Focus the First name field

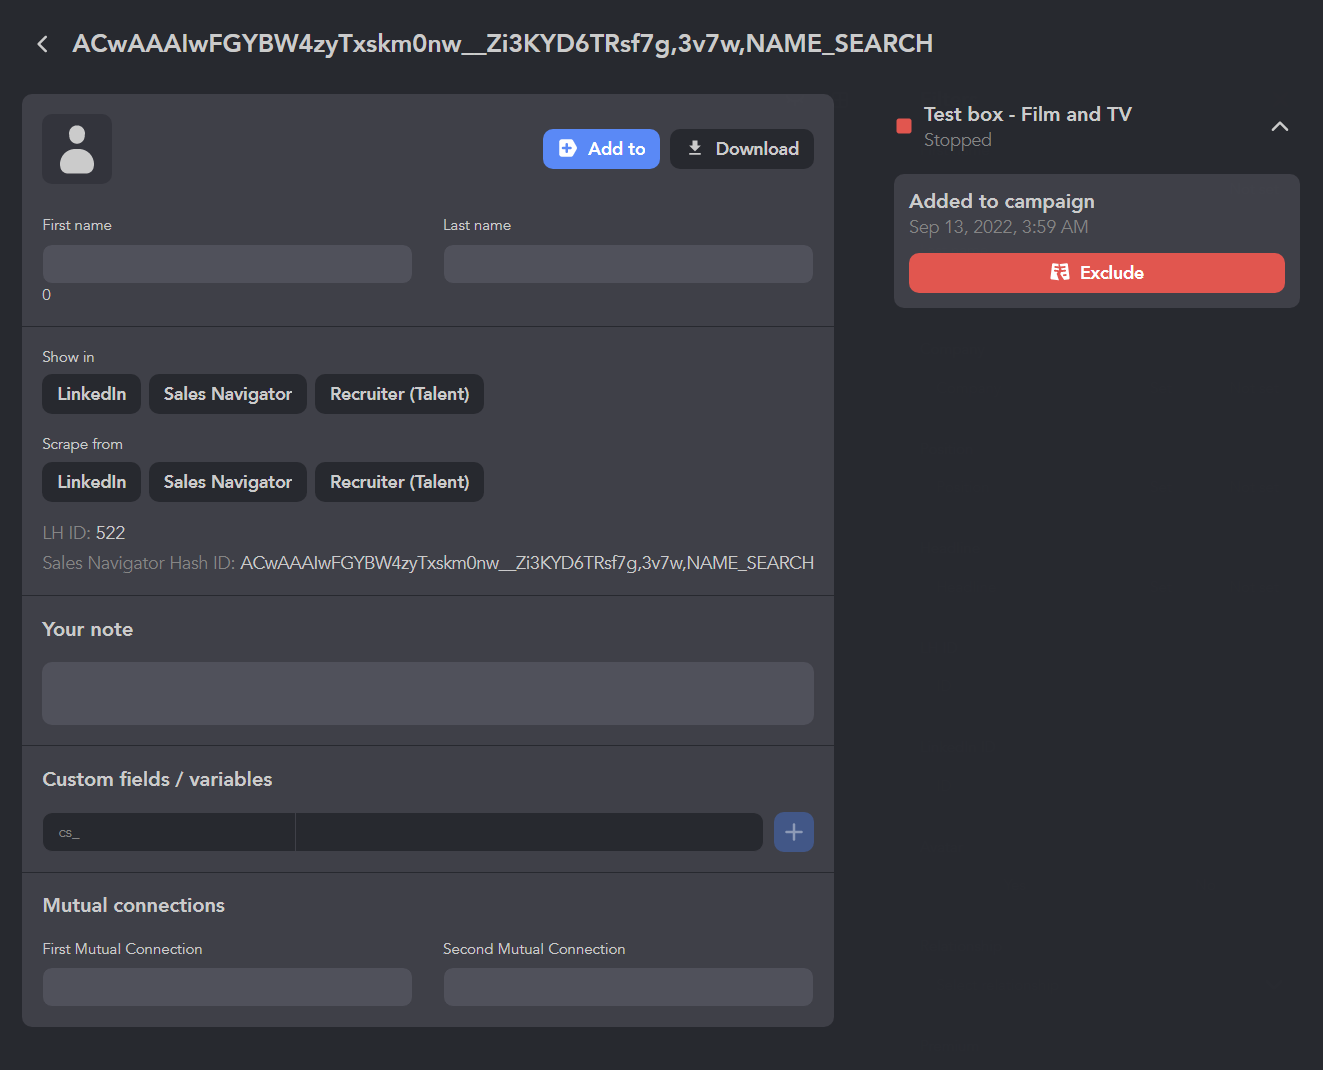coord(227,264)
